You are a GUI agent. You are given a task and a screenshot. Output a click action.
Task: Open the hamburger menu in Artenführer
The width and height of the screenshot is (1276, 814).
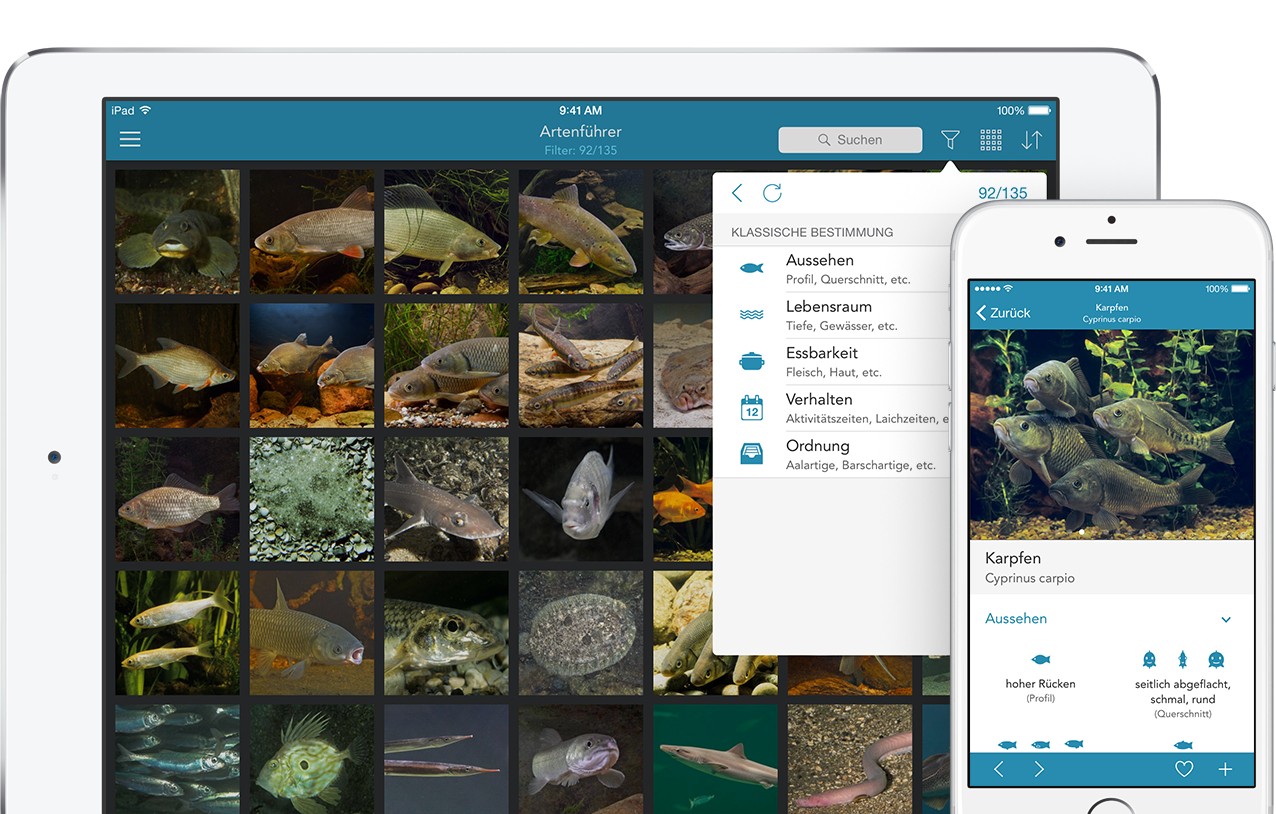click(x=130, y=140)
